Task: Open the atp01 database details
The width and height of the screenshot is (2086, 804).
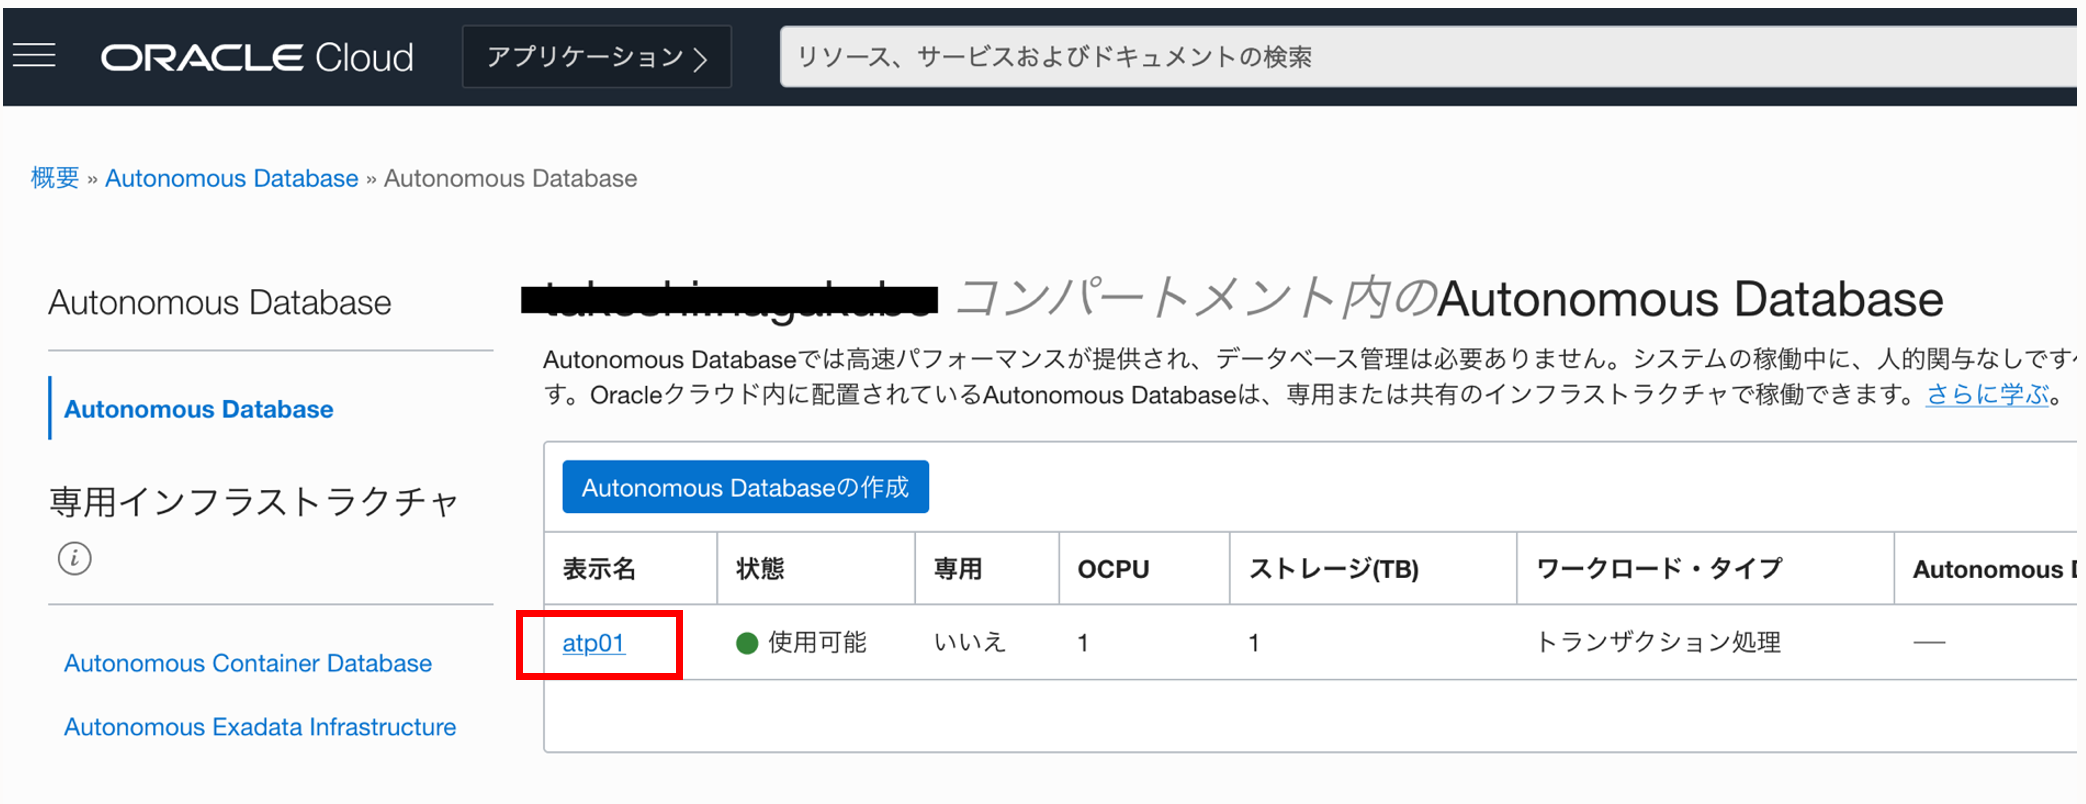Action: pos(593,643)
